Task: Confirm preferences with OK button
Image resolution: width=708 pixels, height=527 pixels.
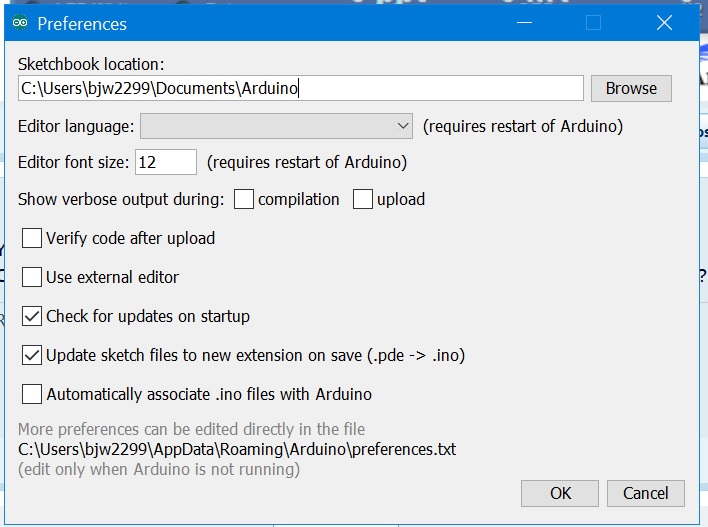Action: 560,493
